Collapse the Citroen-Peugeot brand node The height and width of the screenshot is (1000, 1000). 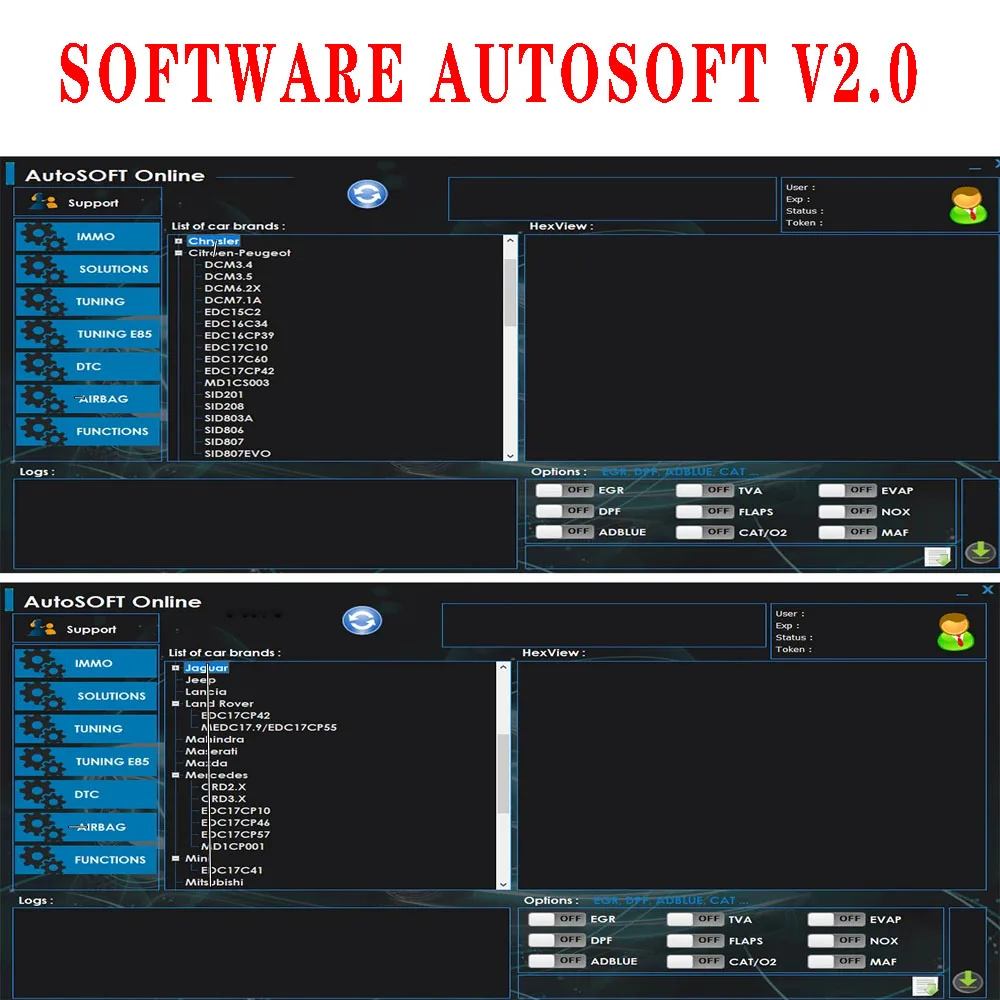tap(179, 253)
